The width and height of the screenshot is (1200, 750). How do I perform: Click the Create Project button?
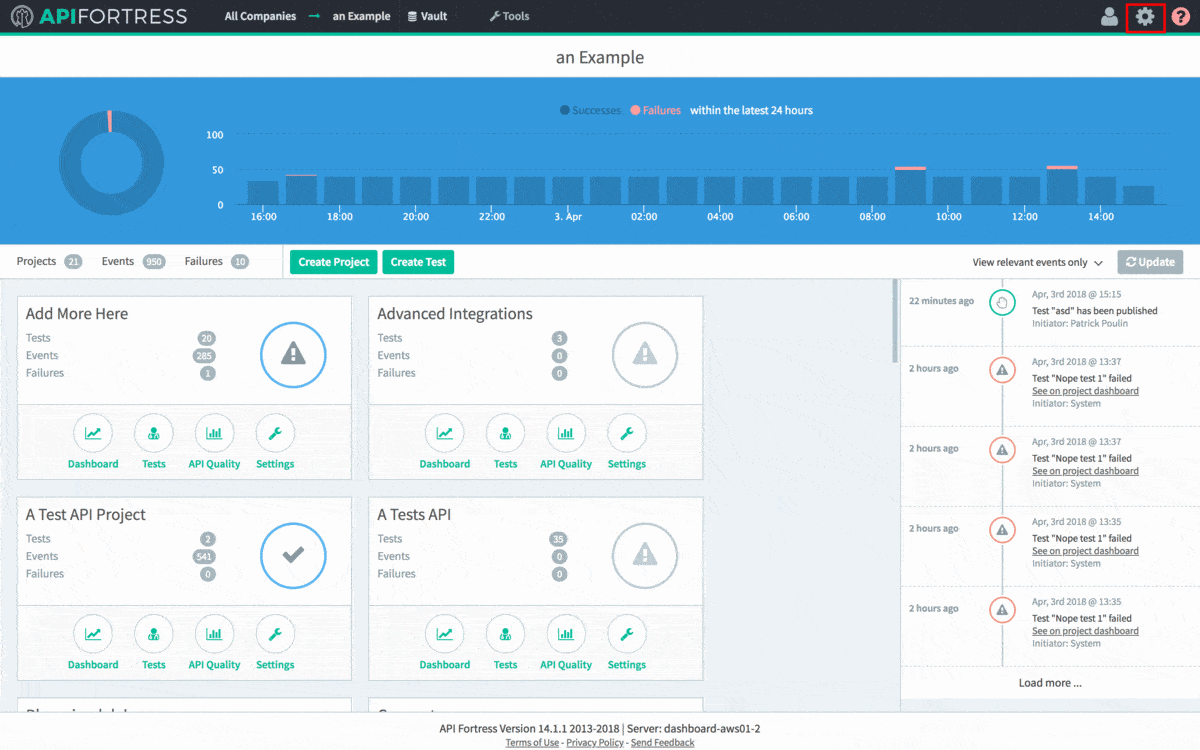(x=334, y=262)
